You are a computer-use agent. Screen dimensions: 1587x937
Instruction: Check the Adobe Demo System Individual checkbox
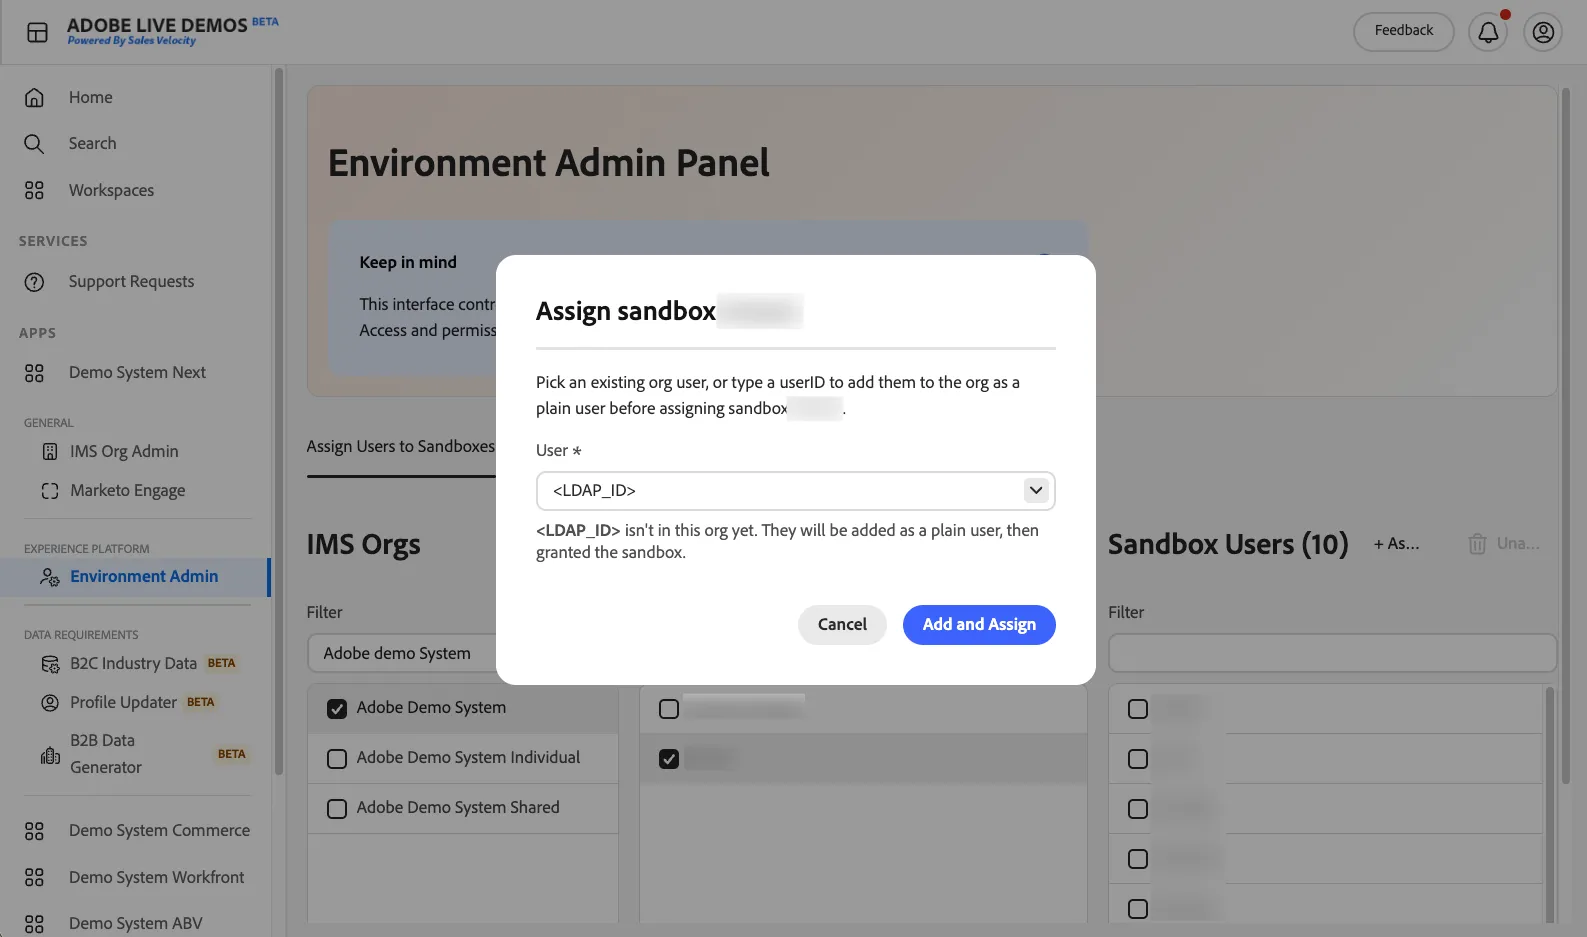pos(337,759)
